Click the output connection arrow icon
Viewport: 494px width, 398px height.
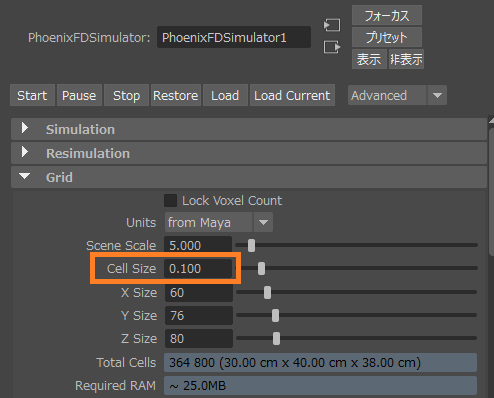[x=332, y=47]
